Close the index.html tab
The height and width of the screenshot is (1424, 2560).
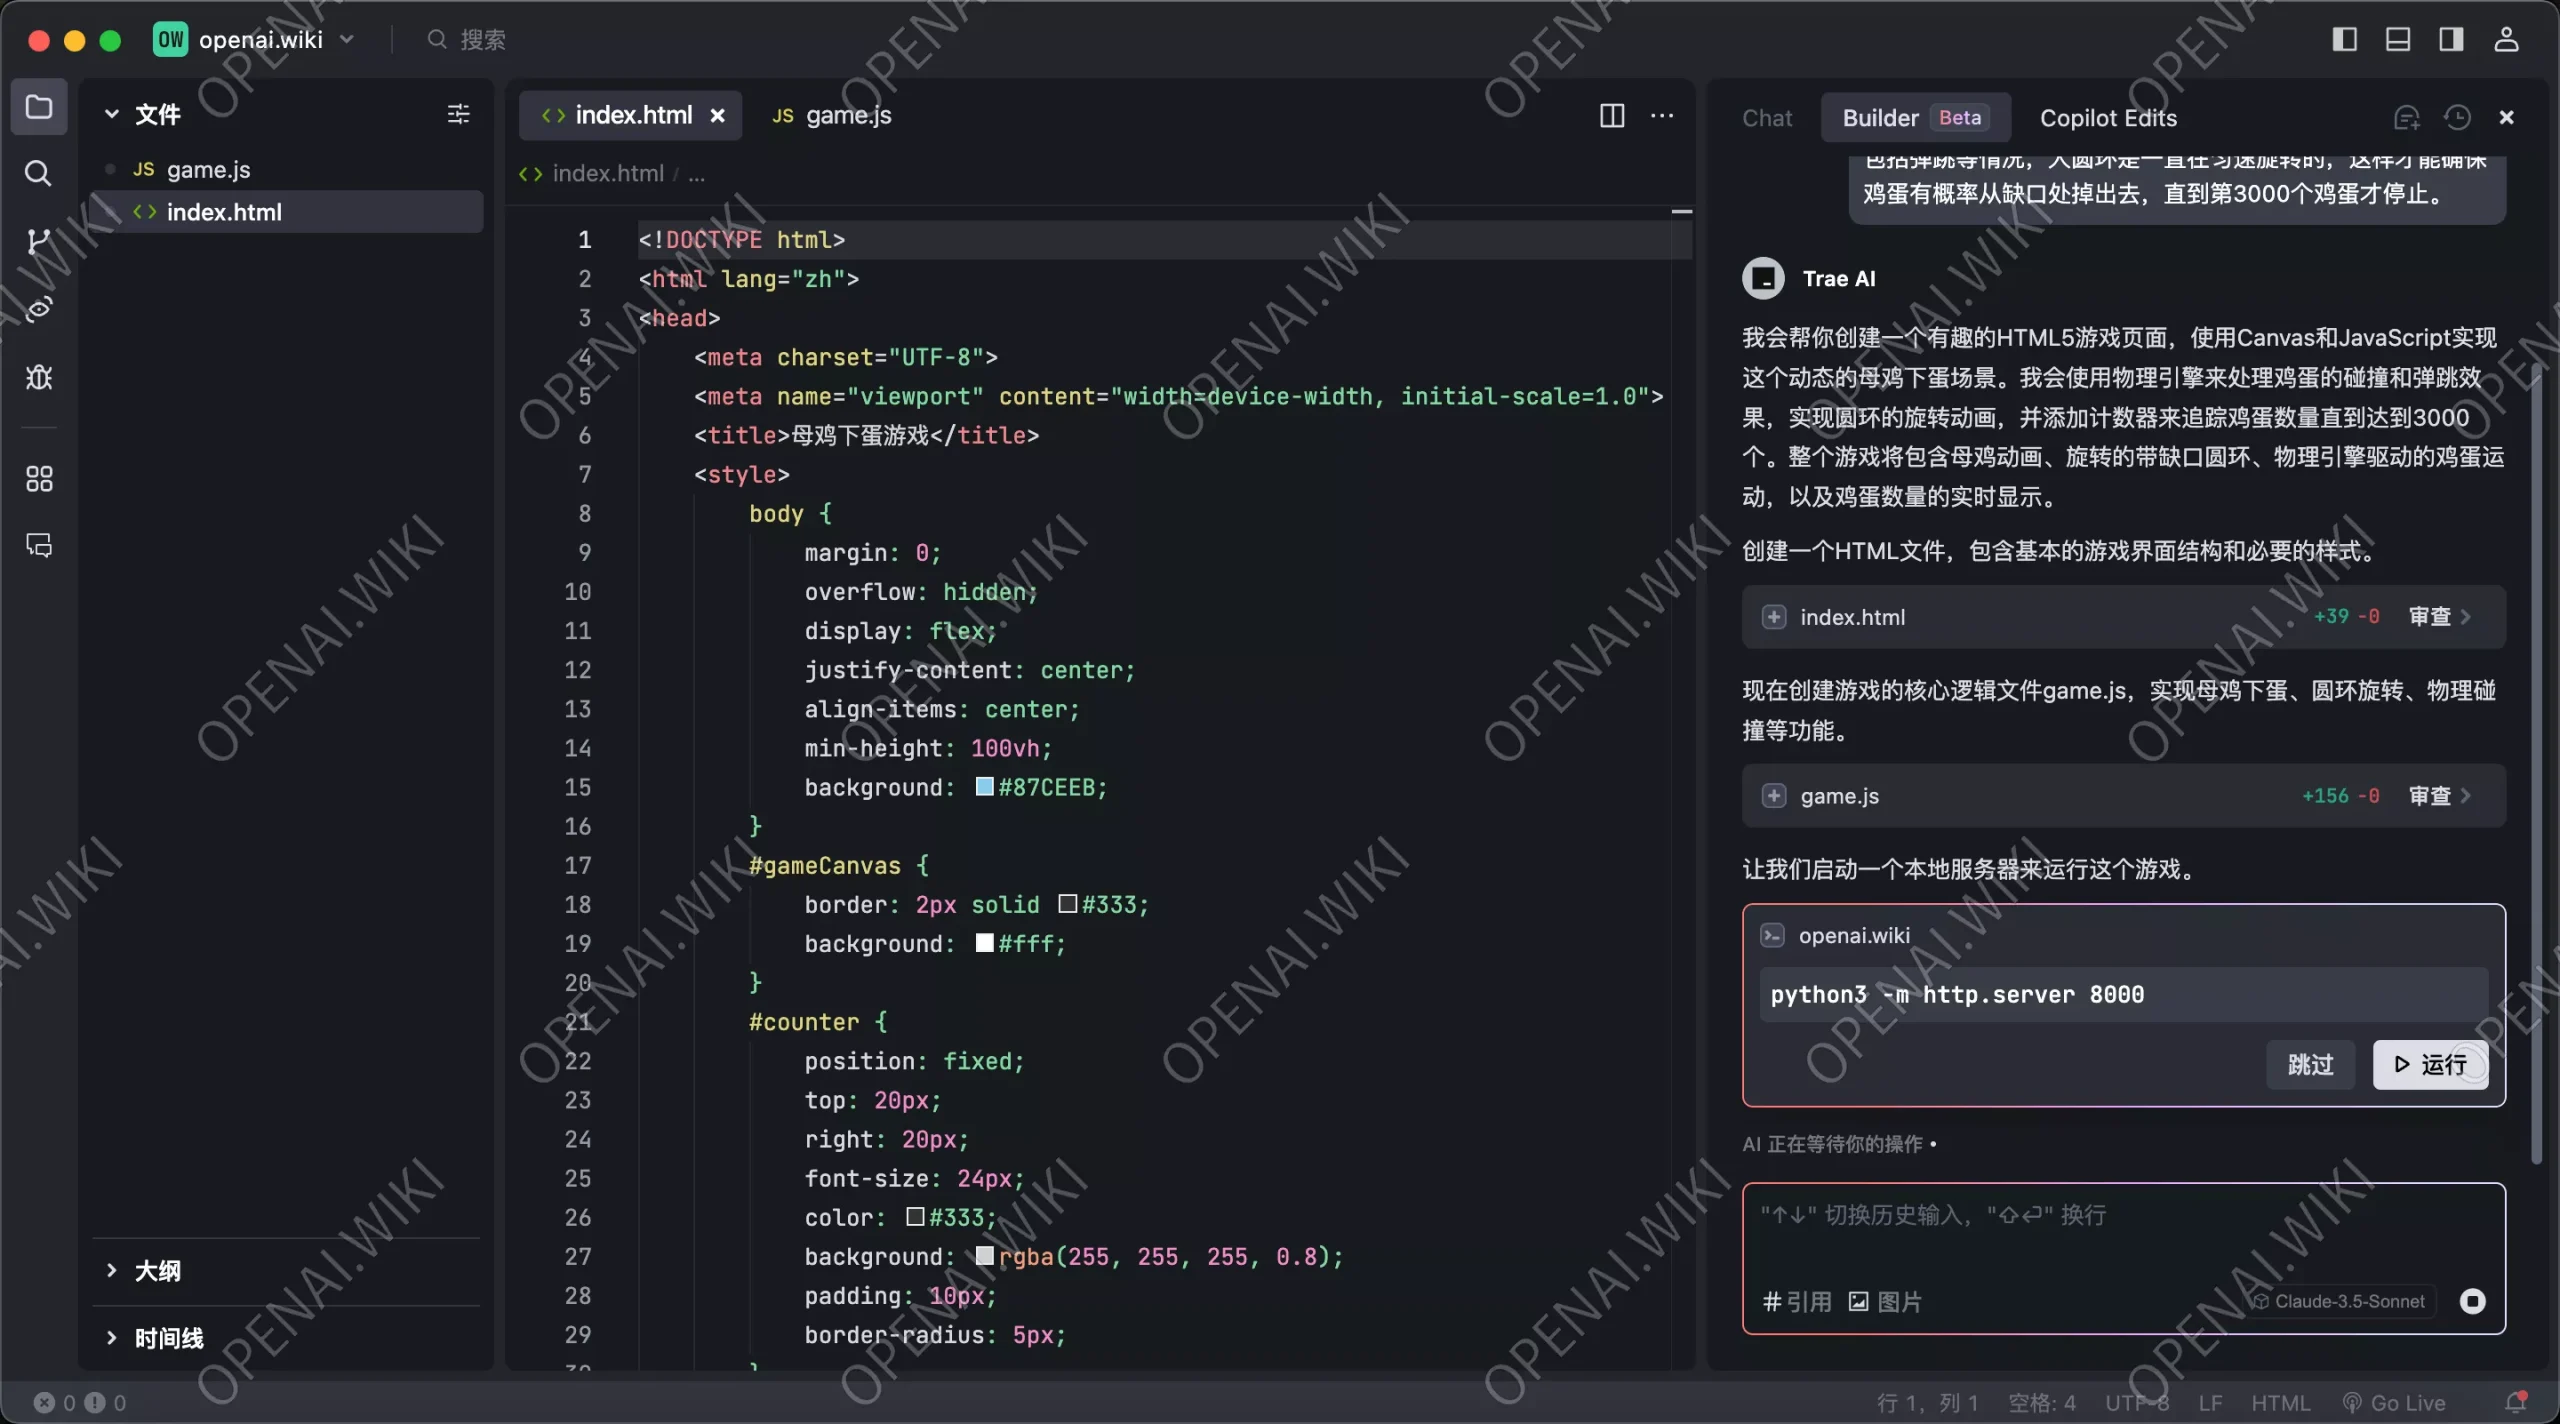pos(717,116)
